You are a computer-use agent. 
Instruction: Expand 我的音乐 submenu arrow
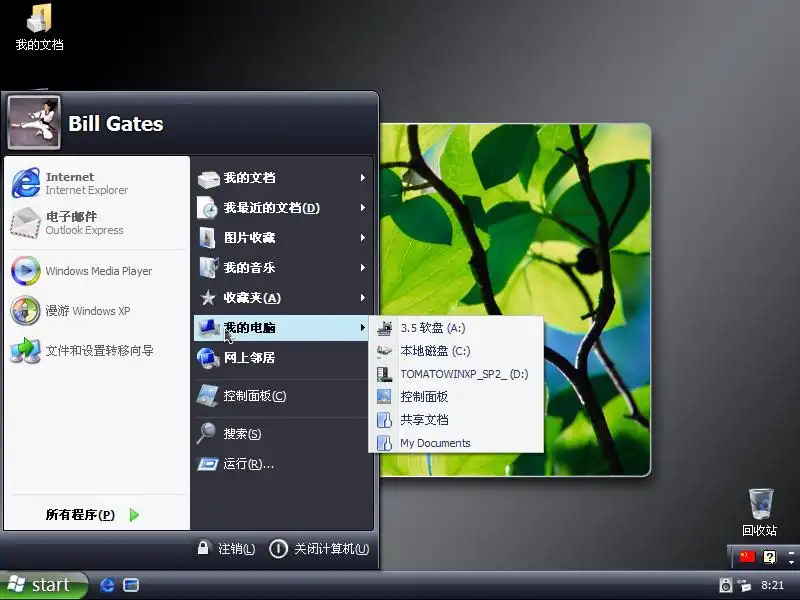[x=363, y=267]
